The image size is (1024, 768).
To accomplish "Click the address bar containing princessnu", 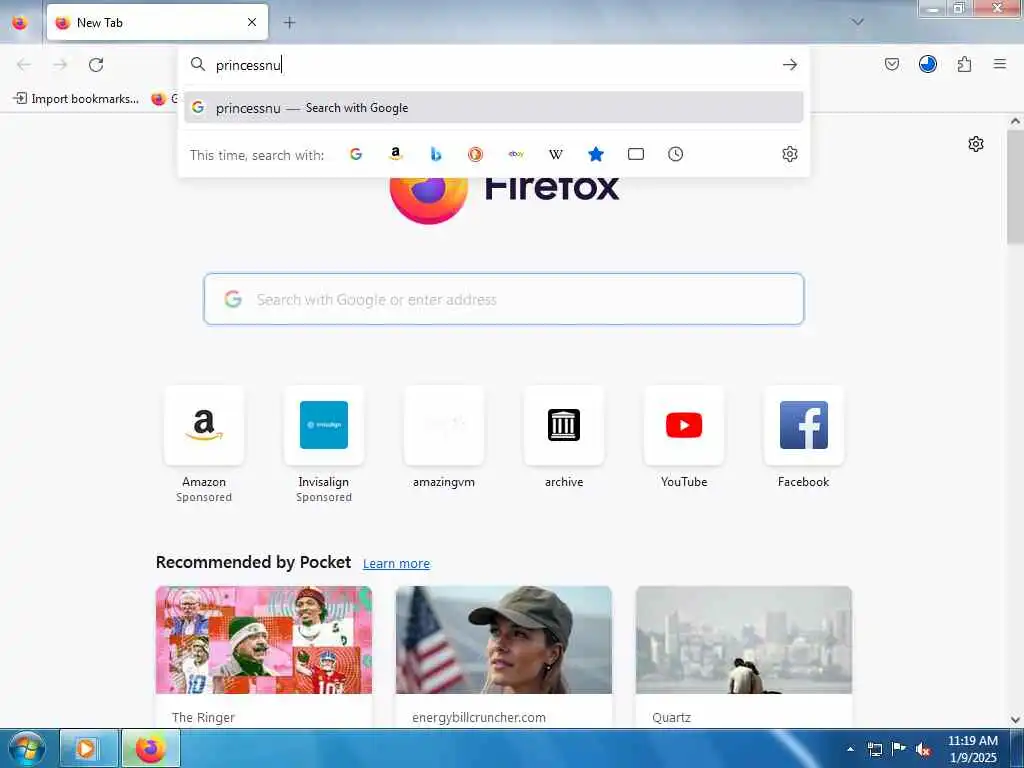I will pyautogui.click(x=493, y=65).
